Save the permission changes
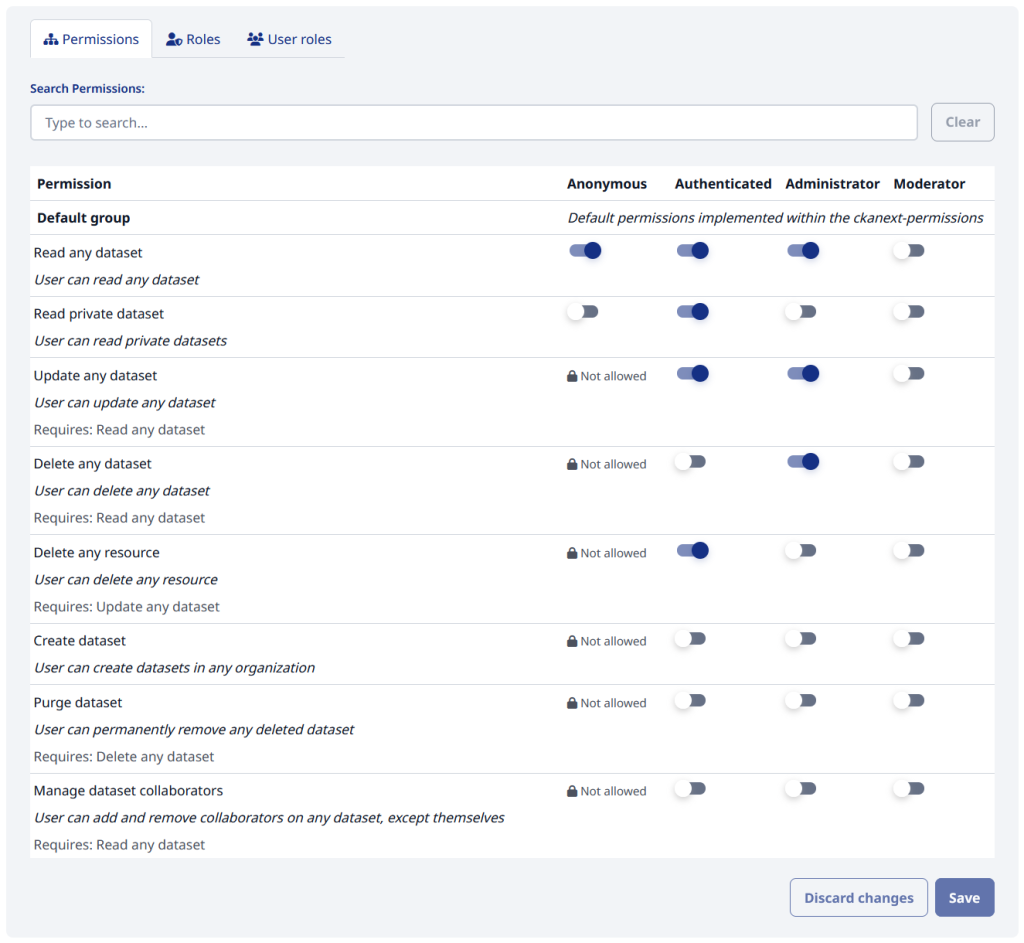The height and width of the screenshot is (943, 1024). coord(965,898)
